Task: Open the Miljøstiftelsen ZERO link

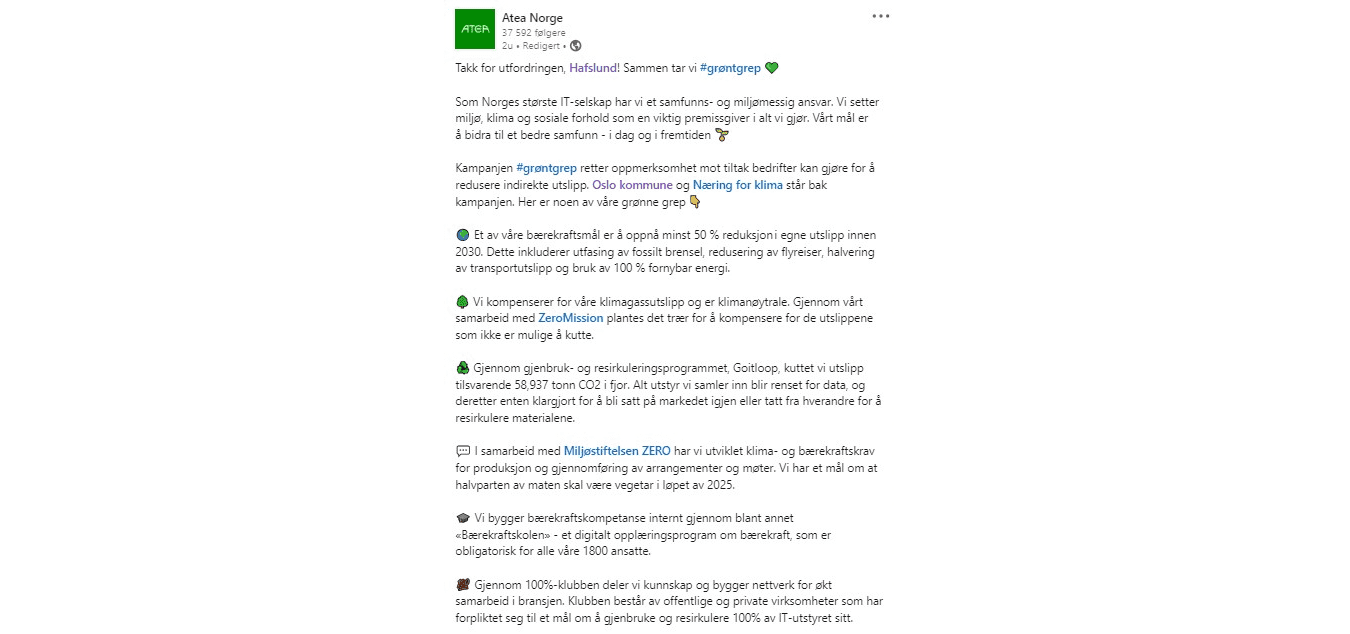Action: coord(617,451)
